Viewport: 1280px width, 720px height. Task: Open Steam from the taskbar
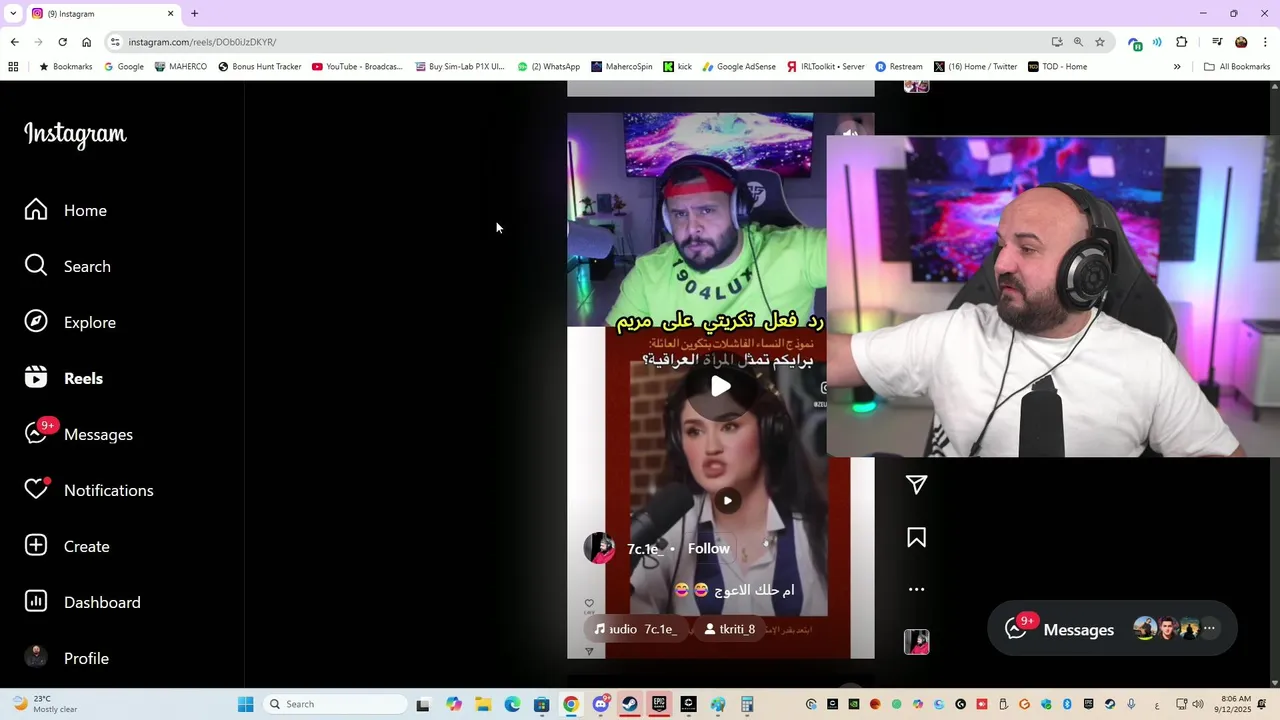pos(629,704)
